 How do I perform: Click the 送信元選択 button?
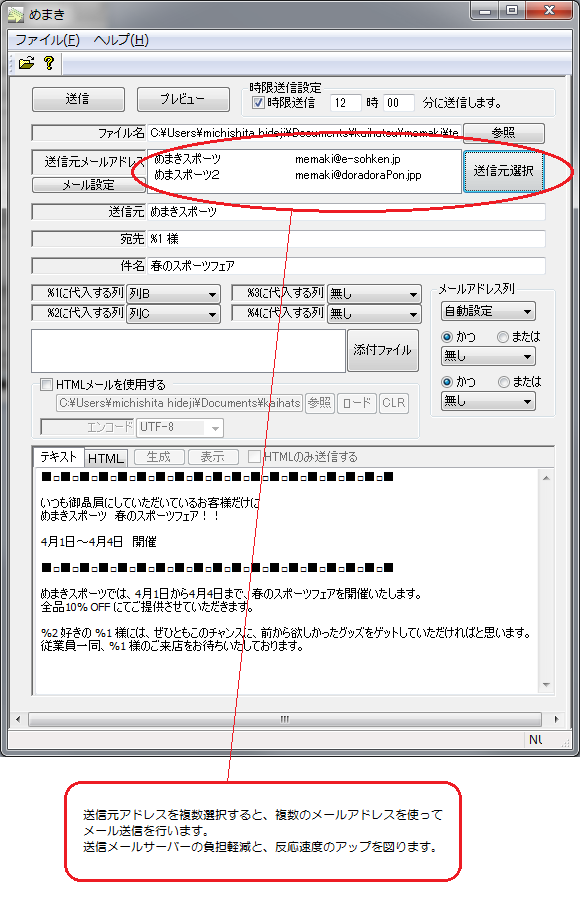[503, 171]
